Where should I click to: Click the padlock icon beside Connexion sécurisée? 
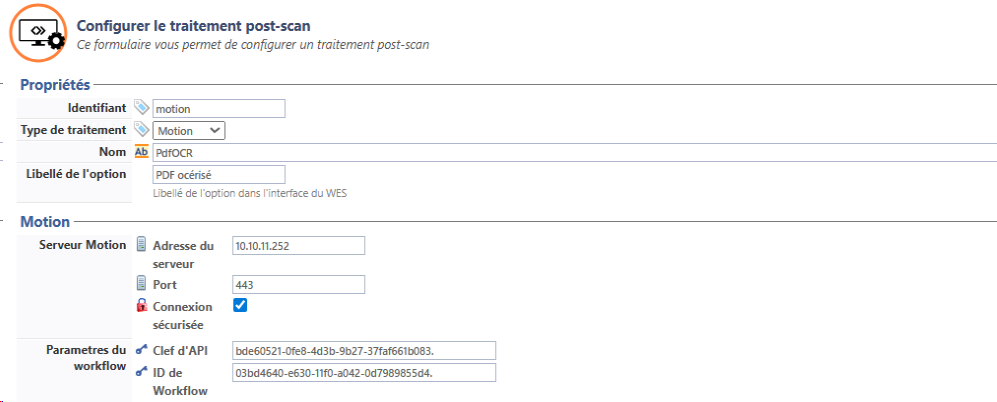141,306
